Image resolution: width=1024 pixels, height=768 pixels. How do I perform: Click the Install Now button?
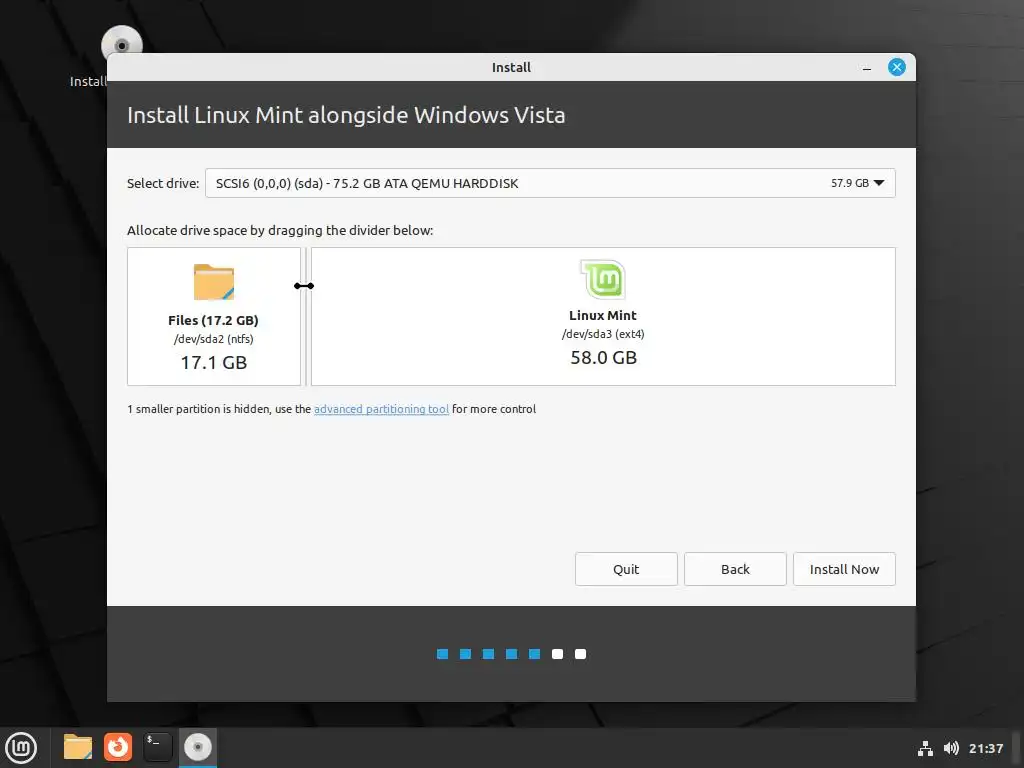(x=844, y=569)
